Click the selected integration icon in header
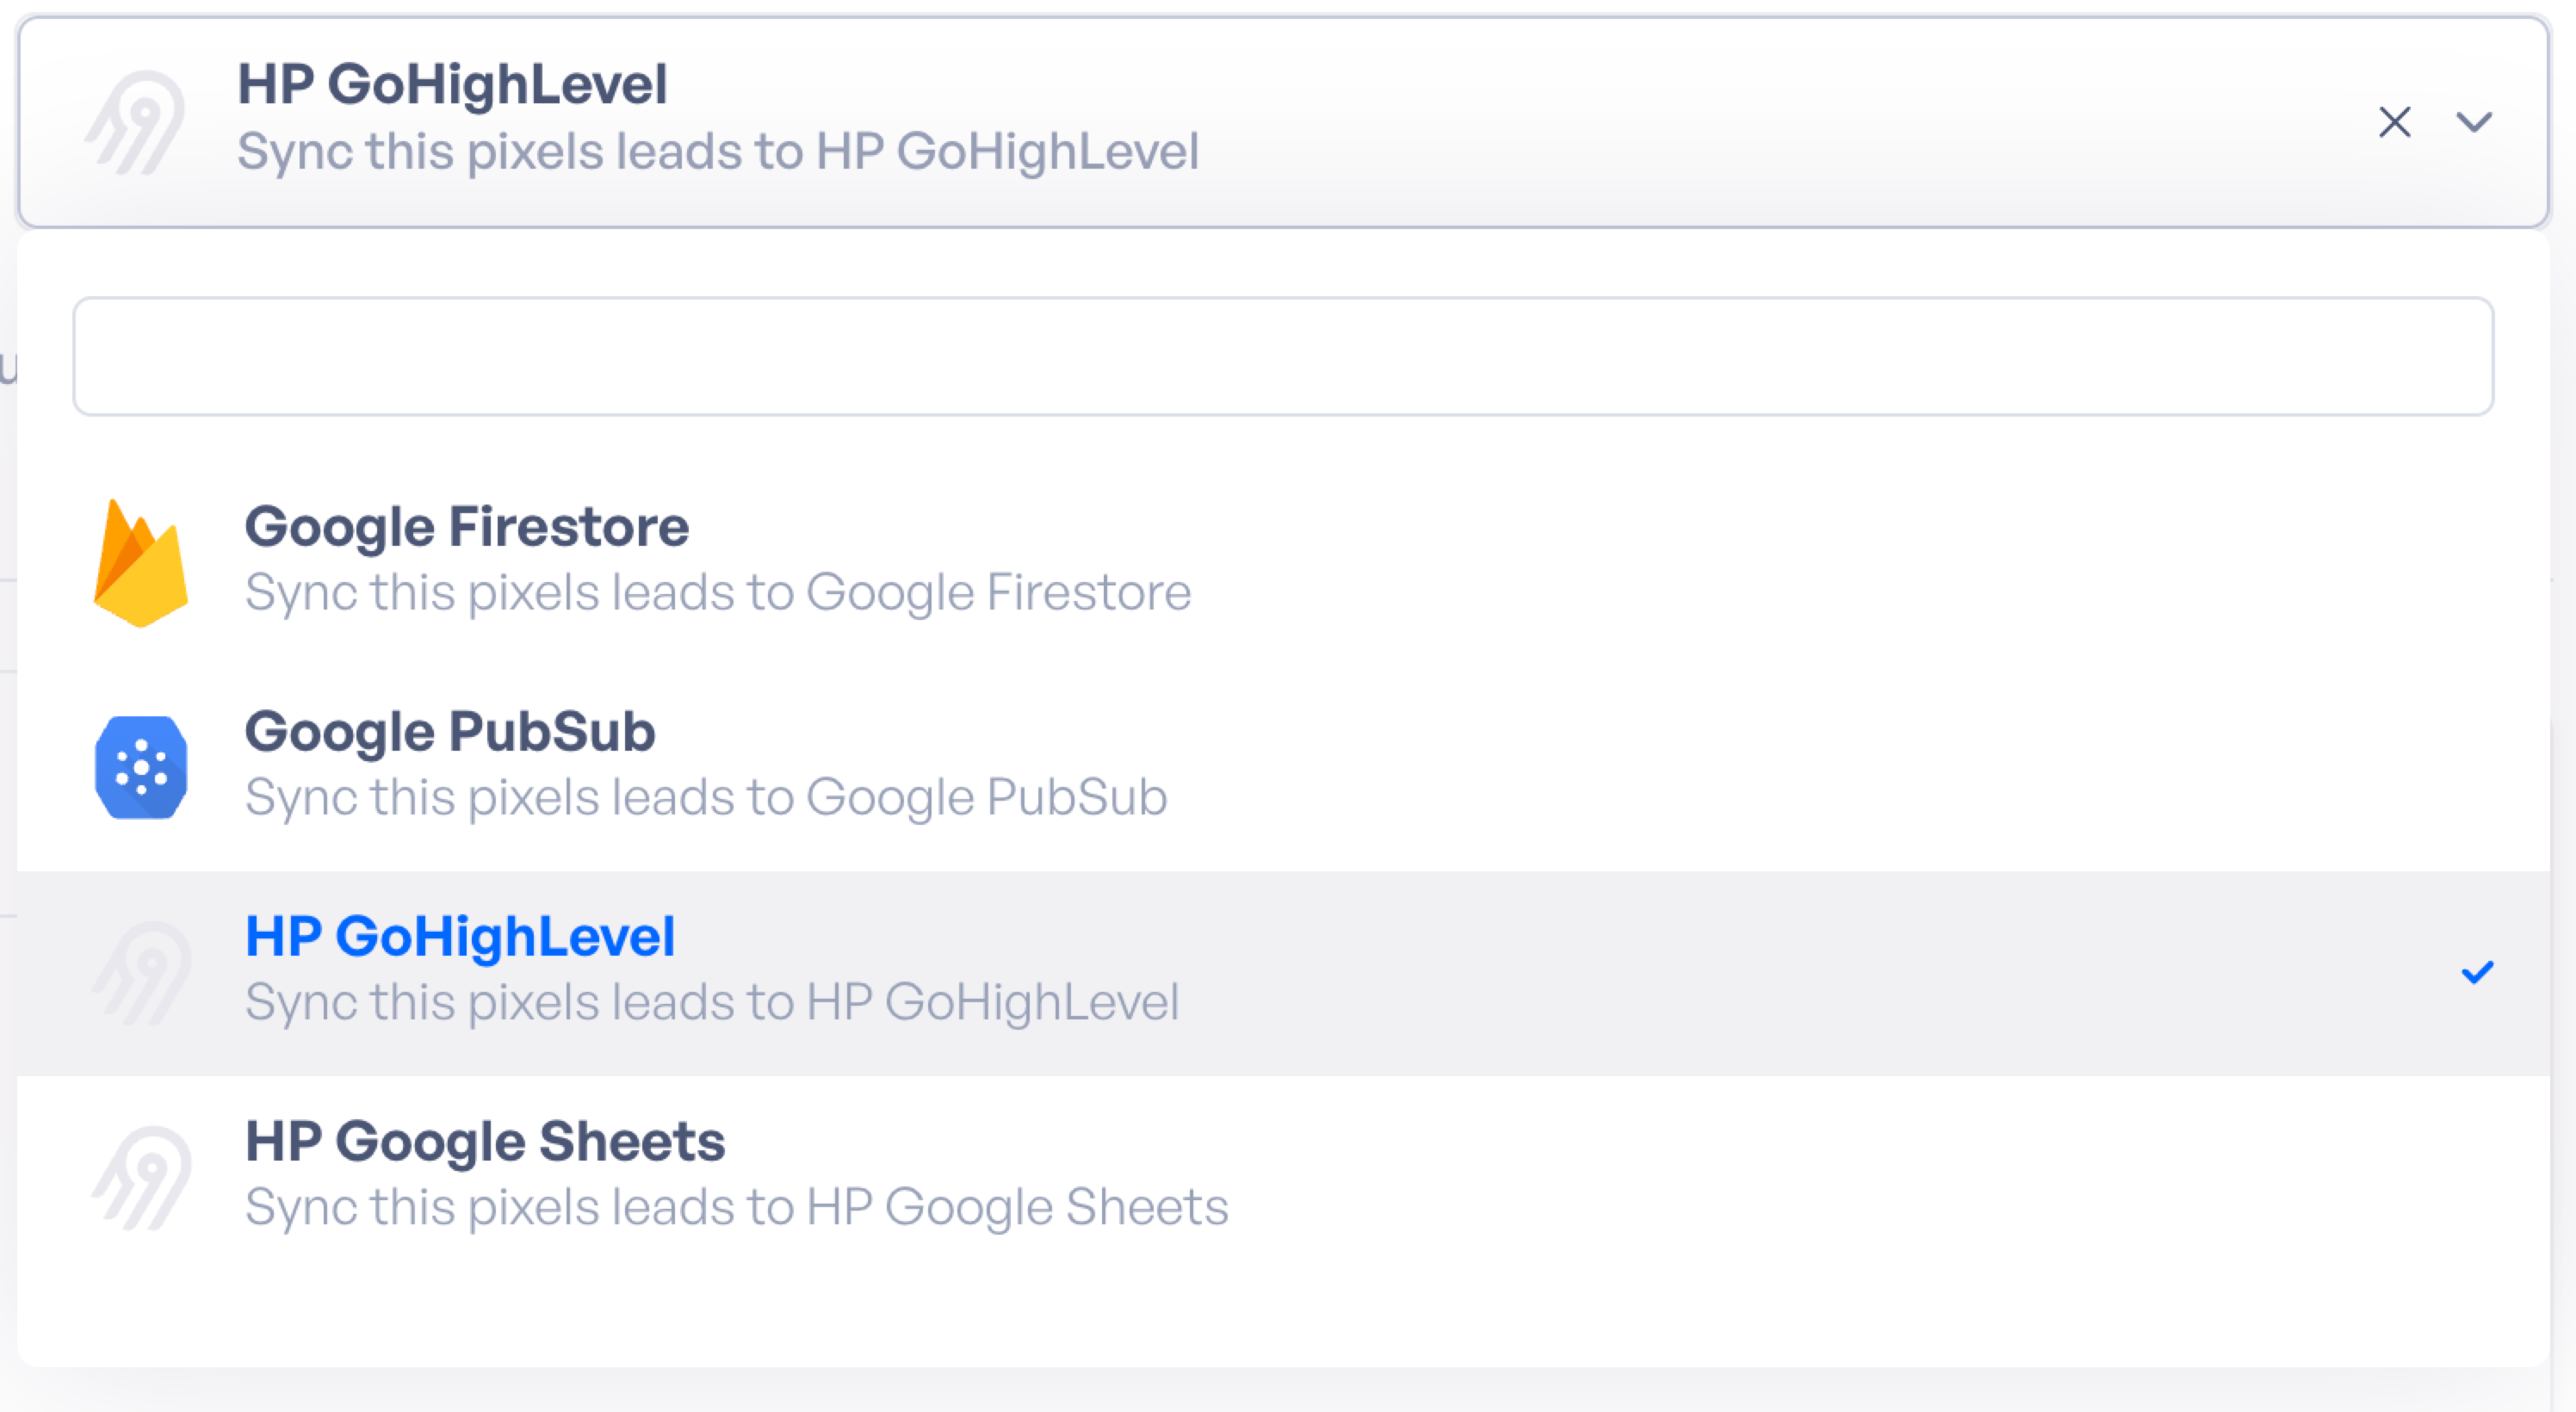 pos(135,122)
